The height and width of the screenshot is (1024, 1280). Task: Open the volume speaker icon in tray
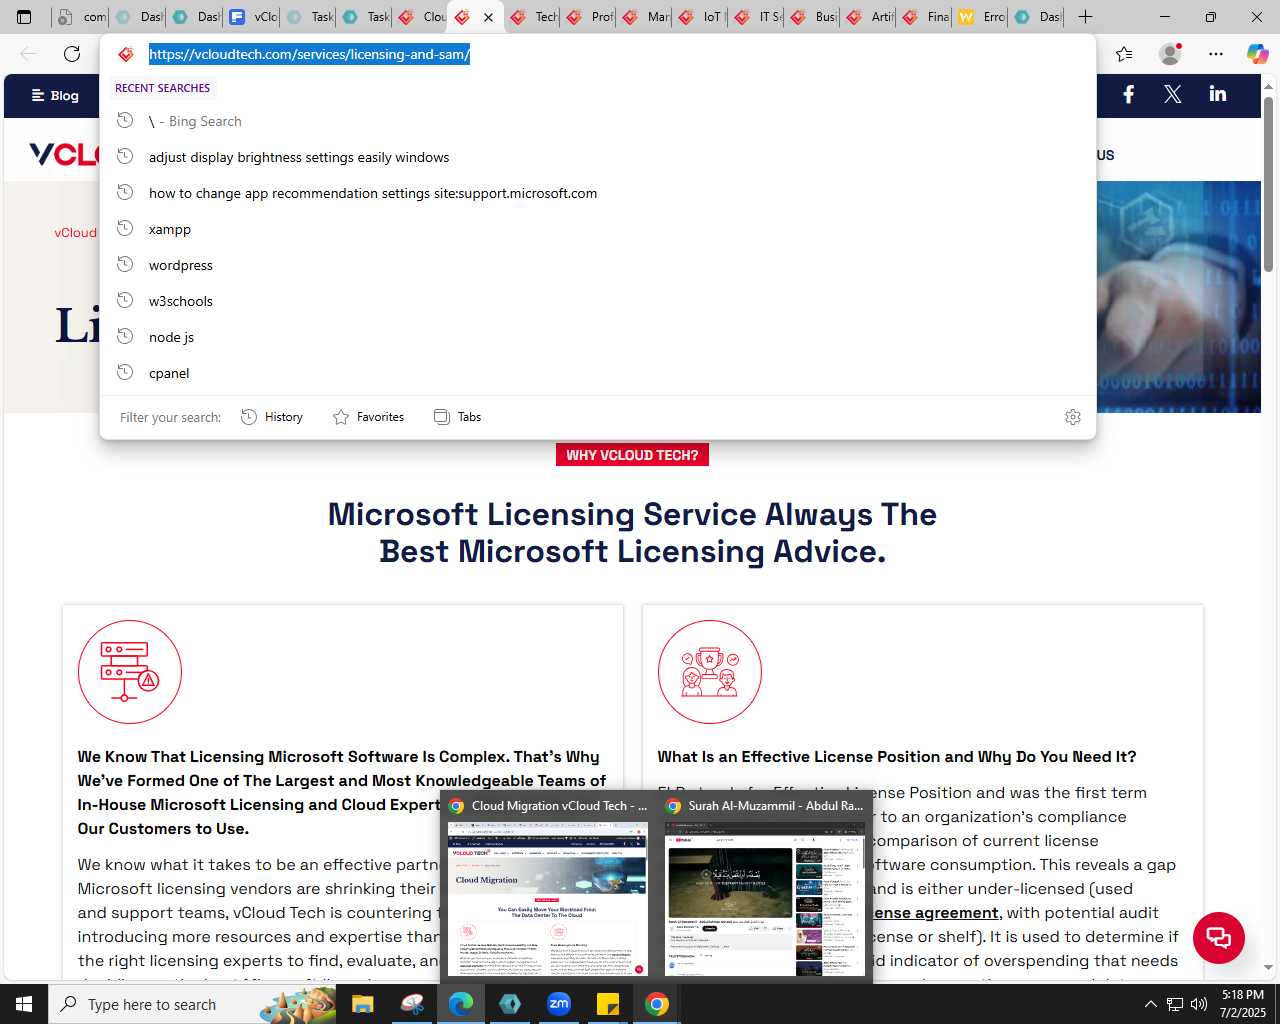coord(1199,1004)
